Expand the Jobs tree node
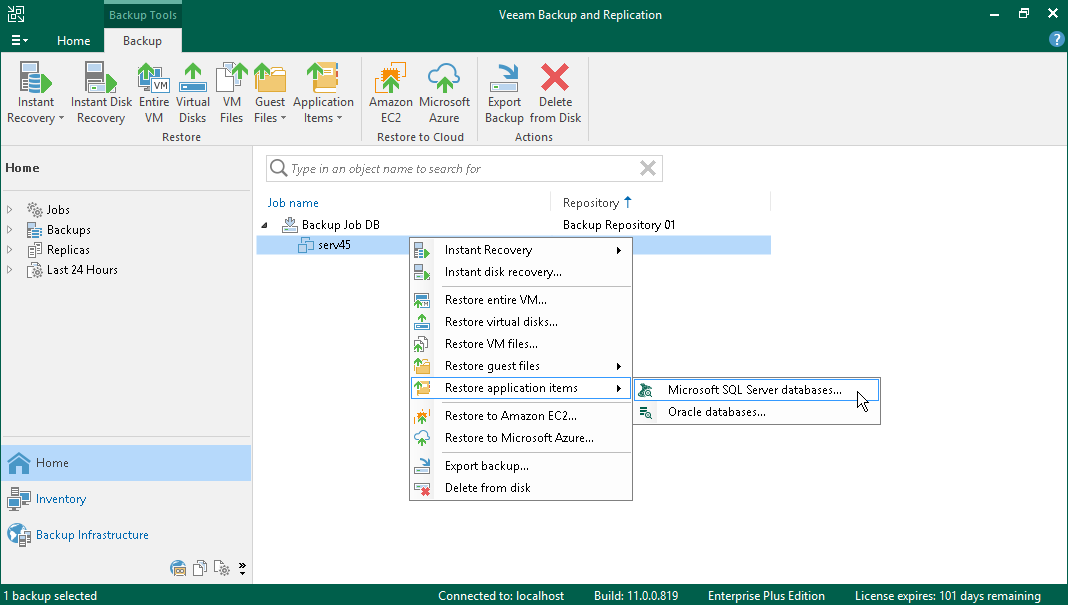1068x605 pixels. [10, 210]
